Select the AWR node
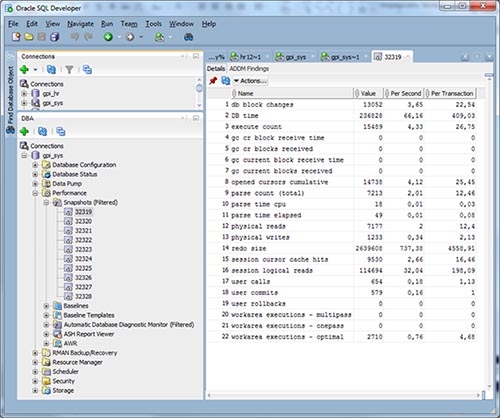500x418 pixels. [x=70, y=343]
